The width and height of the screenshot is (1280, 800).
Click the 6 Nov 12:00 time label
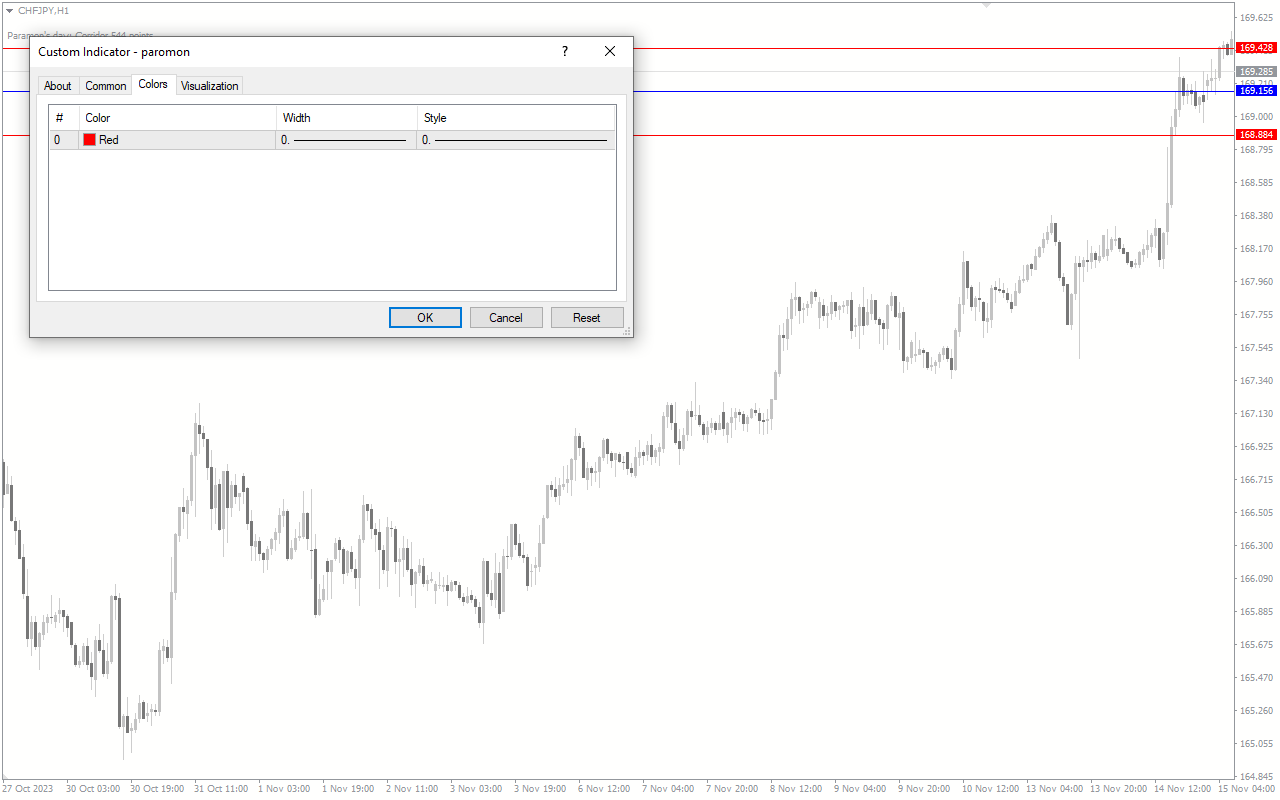click(x=604, y=789)
